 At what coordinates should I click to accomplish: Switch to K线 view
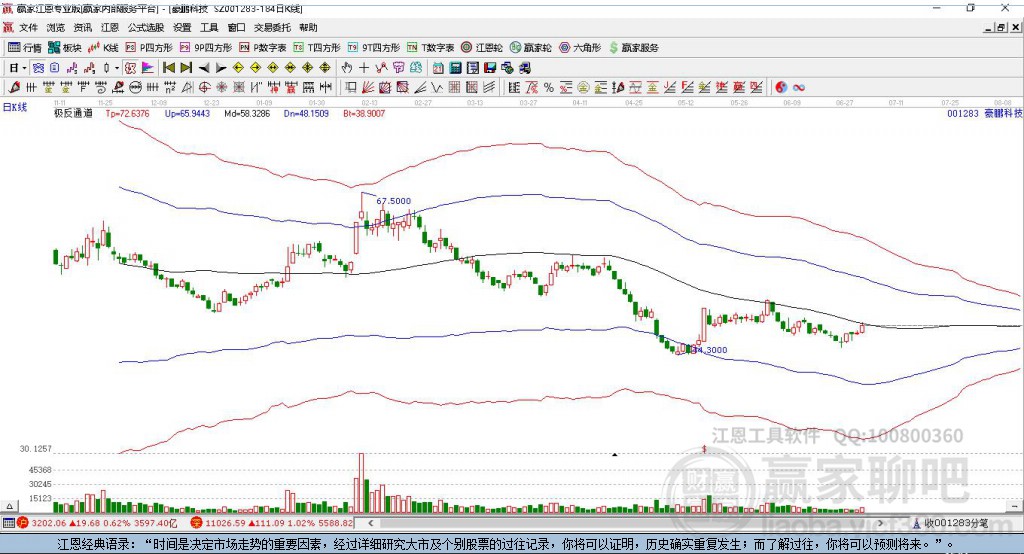pyautogui.click(x=103, y=48)
